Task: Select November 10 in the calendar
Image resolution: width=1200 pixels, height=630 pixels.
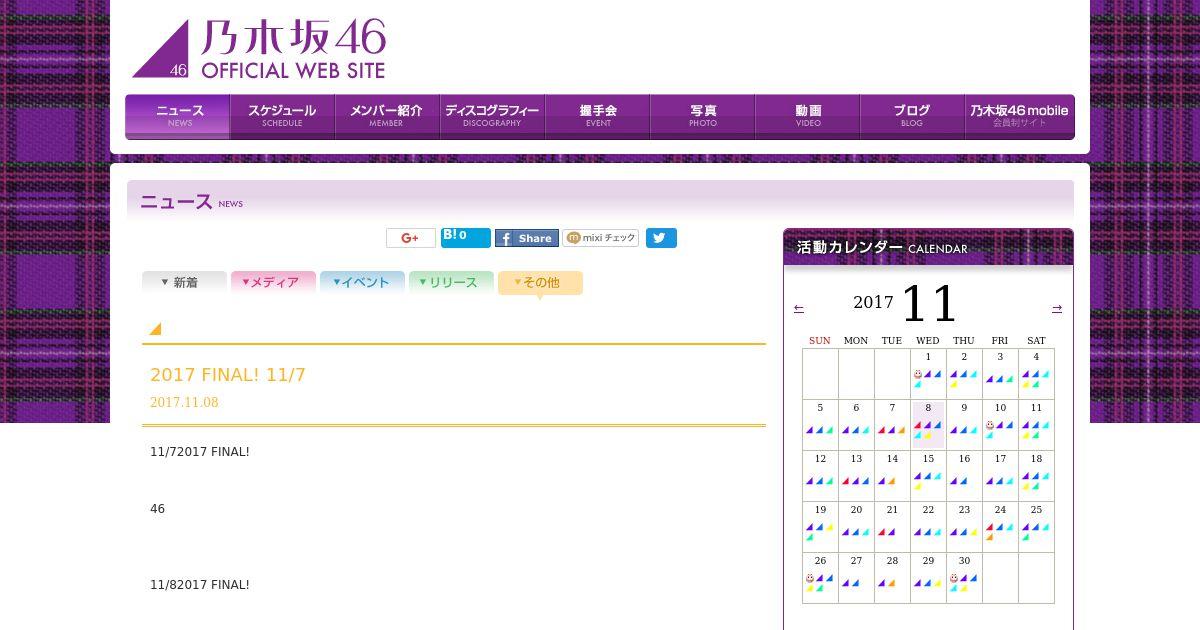Action: tap(1000, 424)
